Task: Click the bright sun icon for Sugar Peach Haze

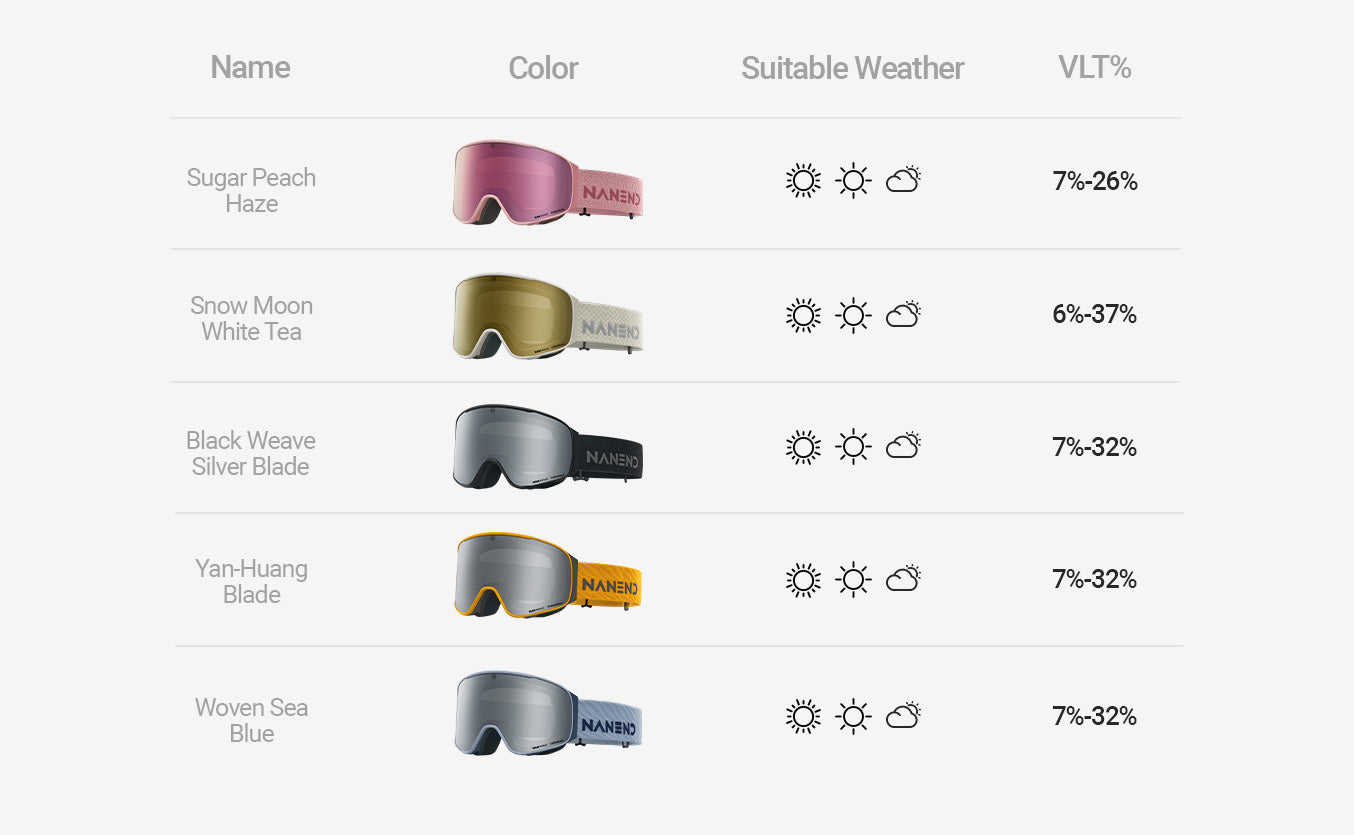Action: (x=802, y=181)
